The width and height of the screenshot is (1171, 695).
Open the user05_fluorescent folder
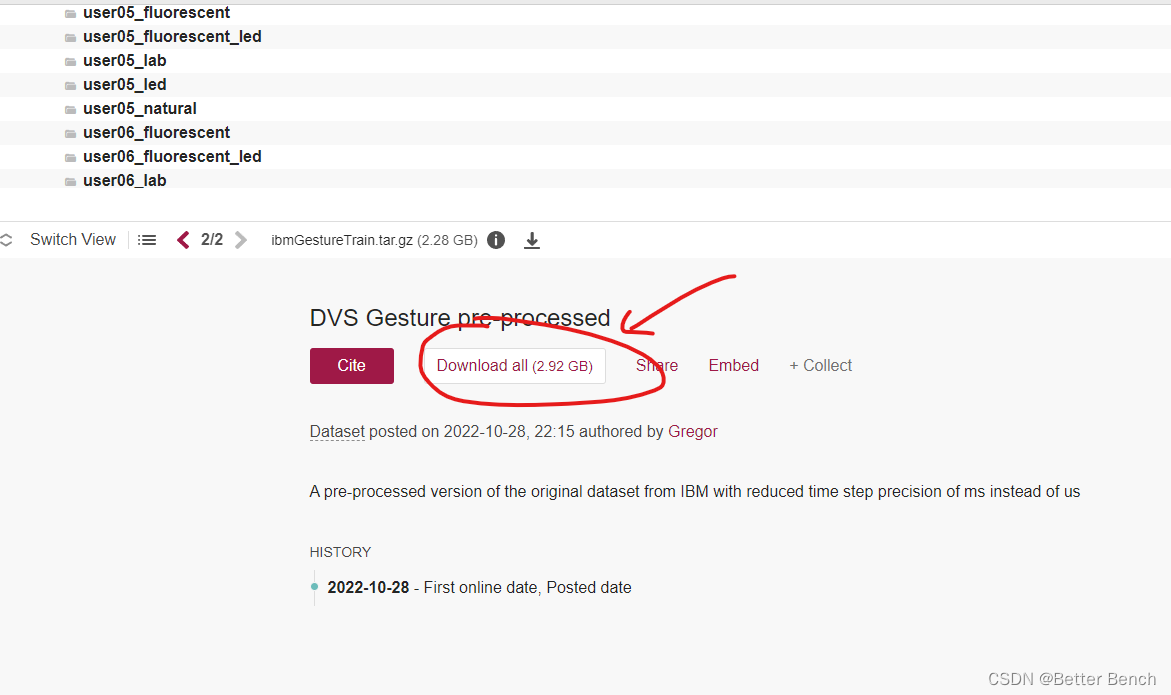[156, 13]
